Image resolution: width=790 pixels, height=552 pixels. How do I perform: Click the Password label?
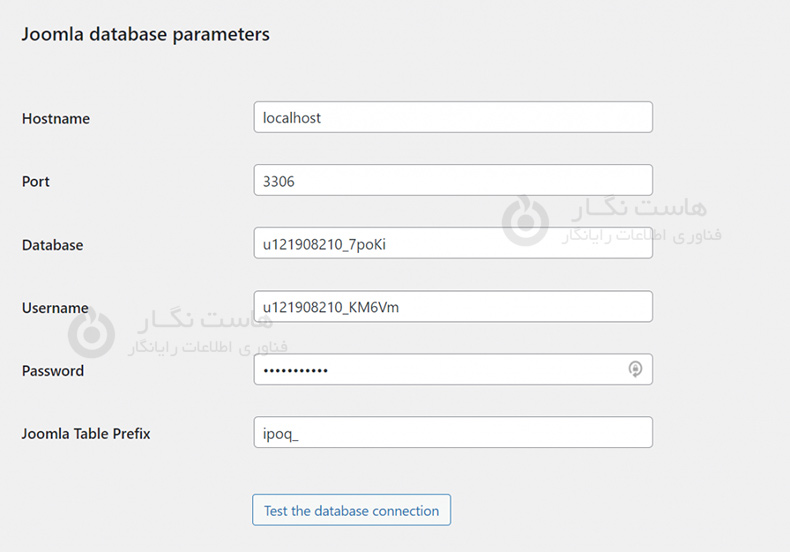point(53,370)
